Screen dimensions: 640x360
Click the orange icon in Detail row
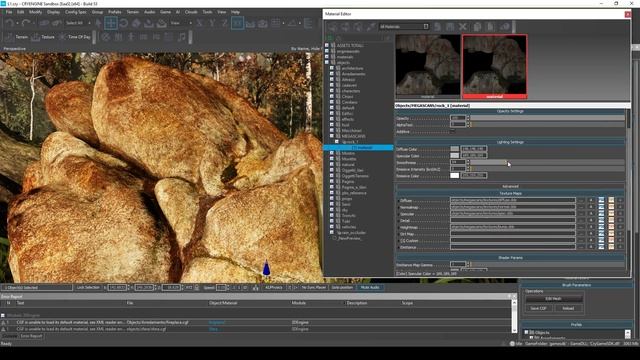[x=611, y=220]
